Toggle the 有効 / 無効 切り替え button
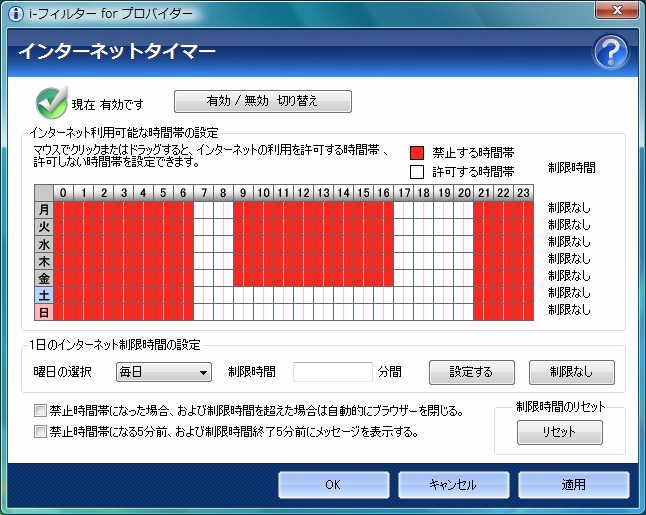The height and width of the screenshot is (515, 646). coord(263,101)
